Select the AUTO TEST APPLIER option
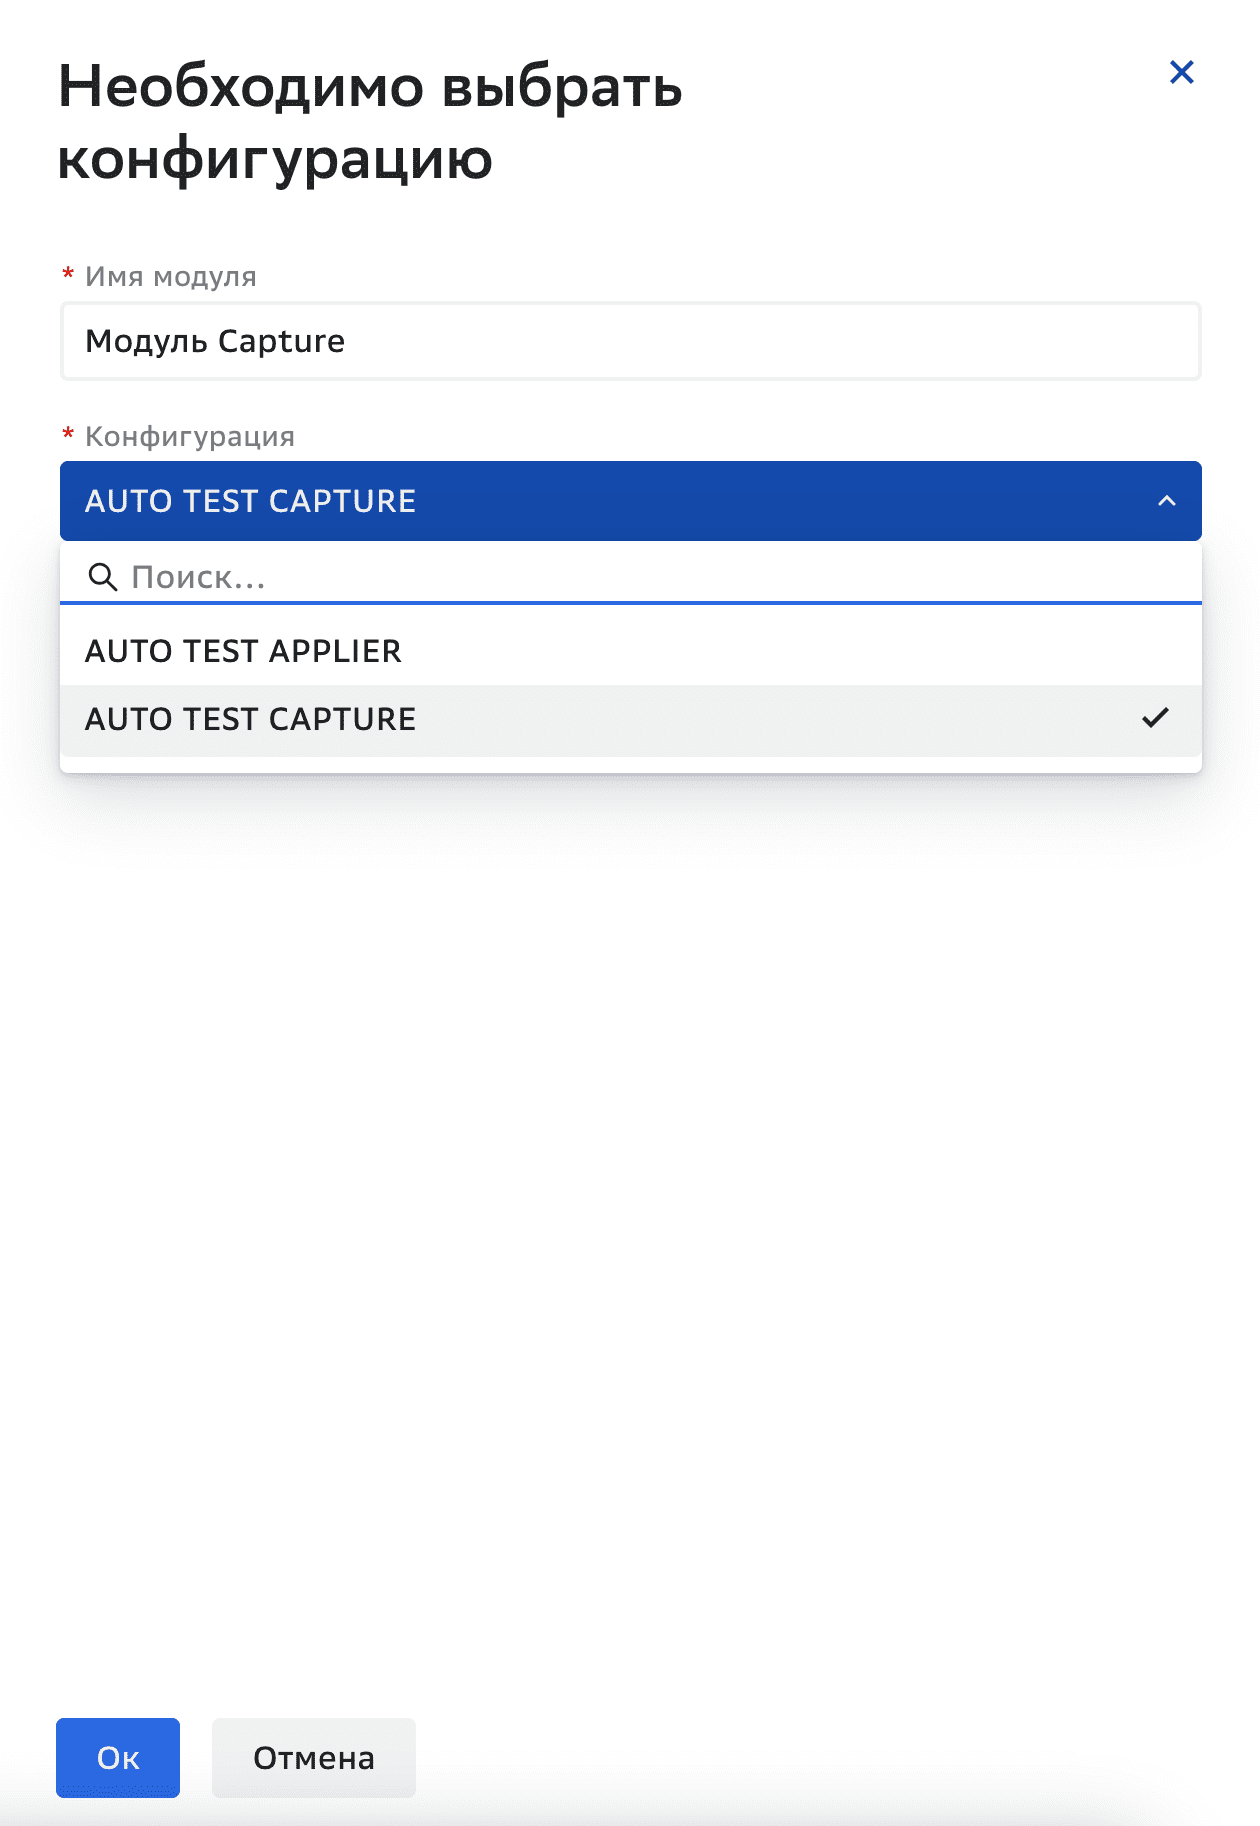The height and width of the screenshot is (1826, 1260). pyautogui.click(x=243, y=651)
